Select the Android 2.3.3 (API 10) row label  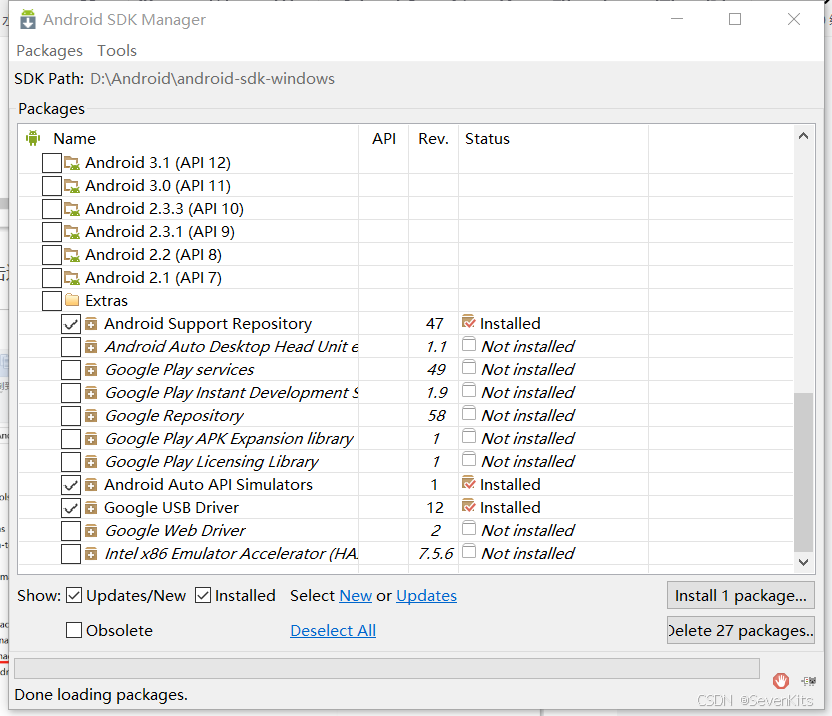(x=164, y=209)
